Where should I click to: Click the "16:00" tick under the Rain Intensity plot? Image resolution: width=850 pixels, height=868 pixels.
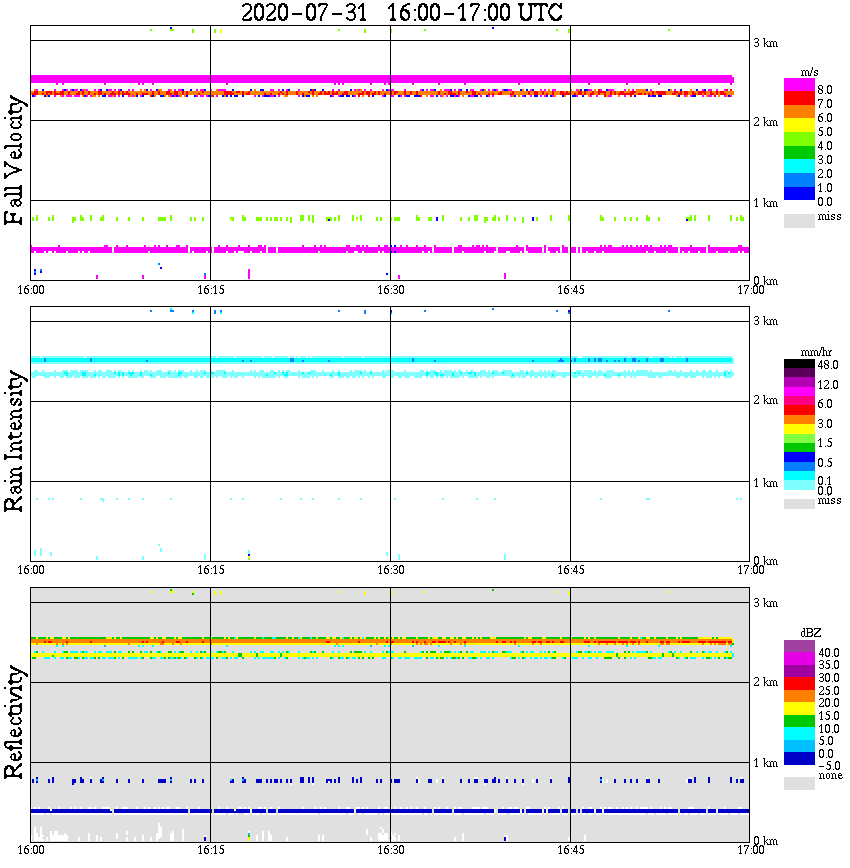[x=31, y=570]
